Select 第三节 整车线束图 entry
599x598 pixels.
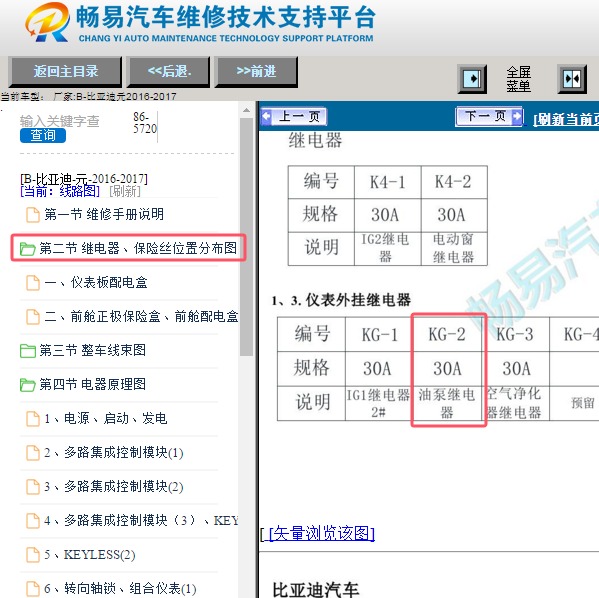[x=92, y=350]
